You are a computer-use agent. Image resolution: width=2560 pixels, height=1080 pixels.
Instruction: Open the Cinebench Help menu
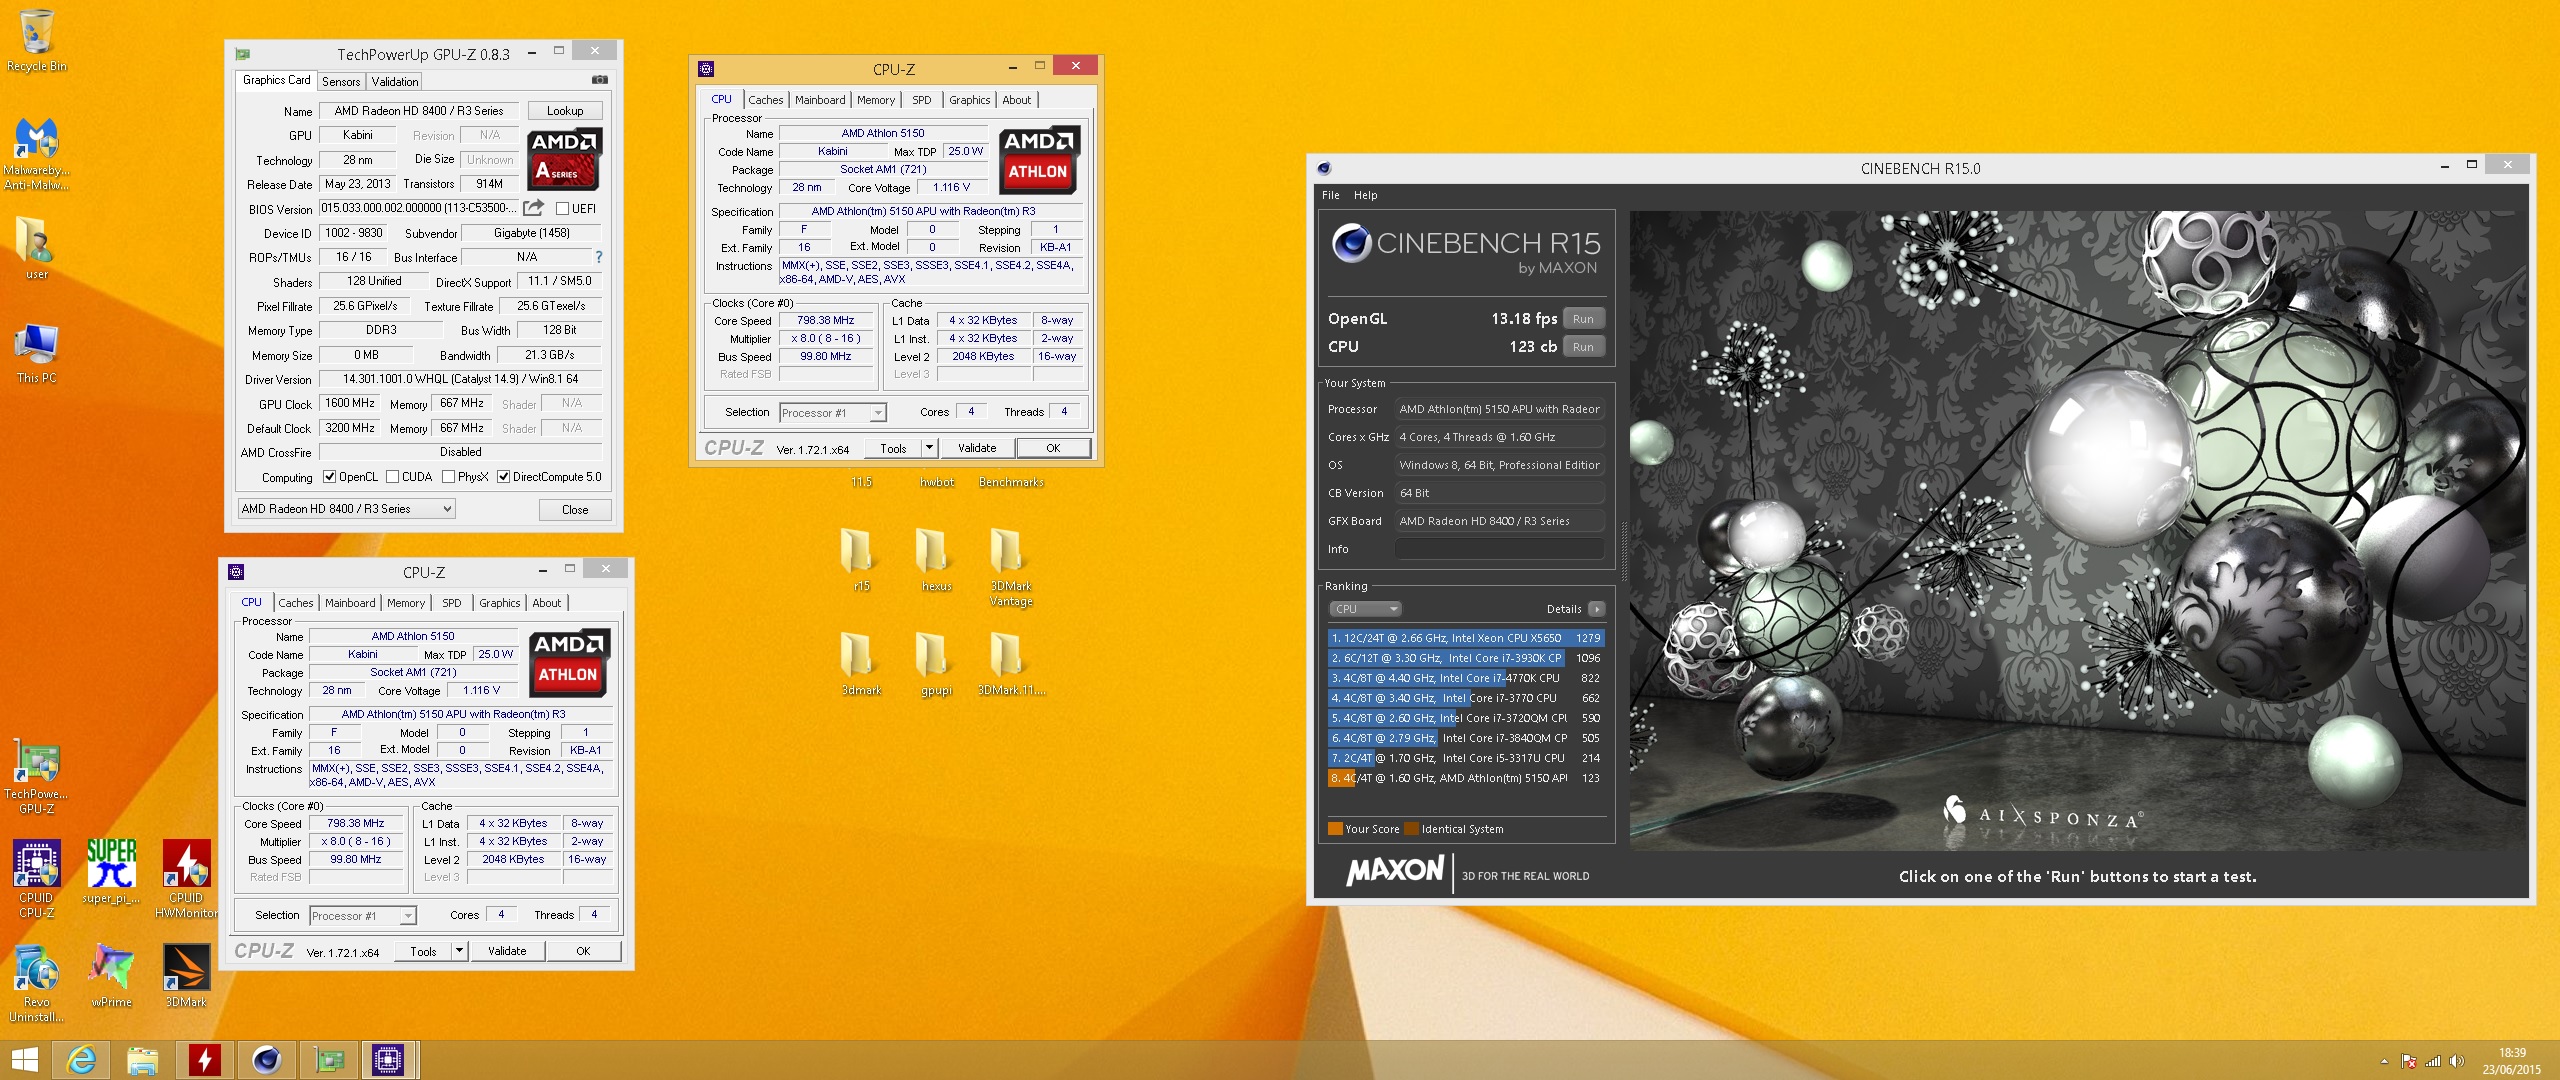pyautogui.click(x=1365, y=195)
